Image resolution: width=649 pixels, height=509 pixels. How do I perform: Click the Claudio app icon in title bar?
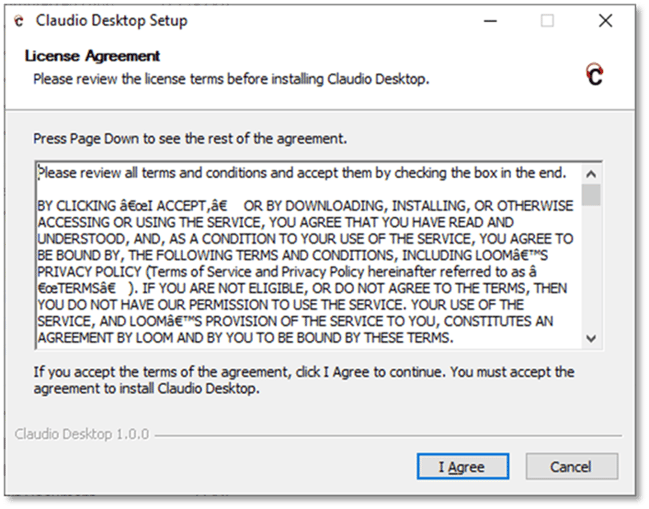pos(19,21)
